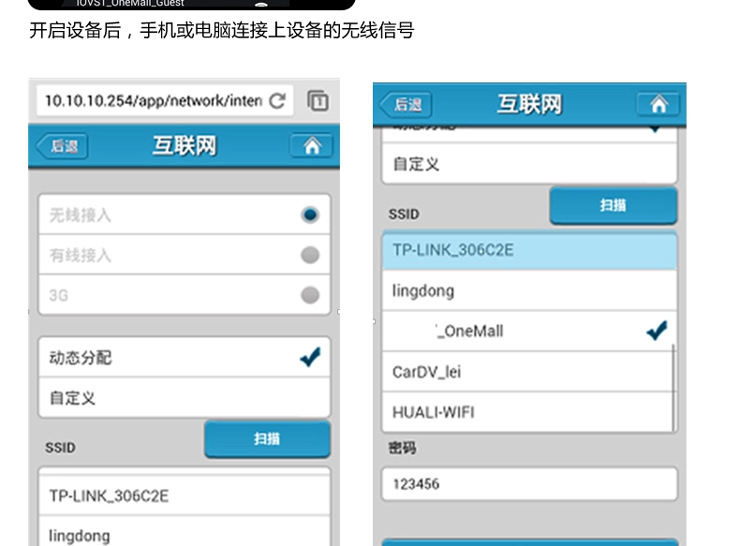
Task: Open the browser tabs icon
Action: tap(318, 101)
